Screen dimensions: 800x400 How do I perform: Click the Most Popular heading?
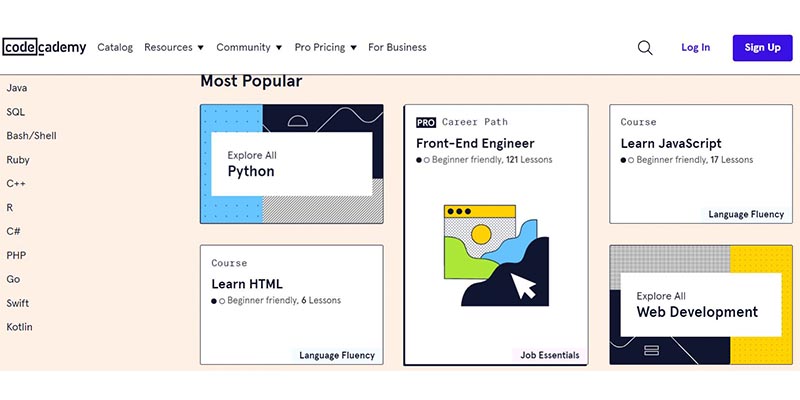[251, 81]
